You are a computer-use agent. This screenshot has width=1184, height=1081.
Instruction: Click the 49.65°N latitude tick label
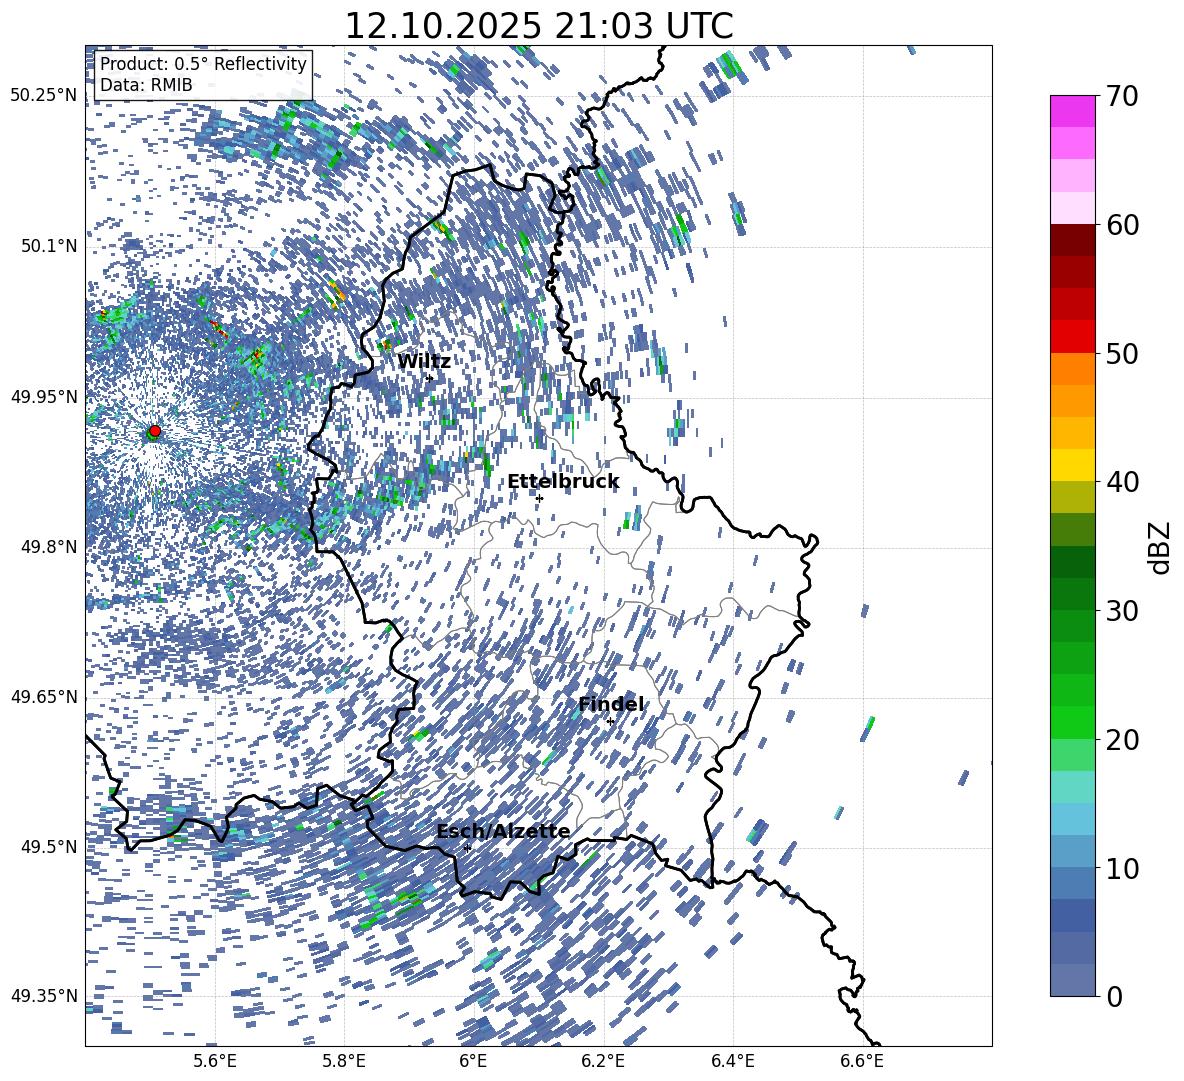[44, 696]
